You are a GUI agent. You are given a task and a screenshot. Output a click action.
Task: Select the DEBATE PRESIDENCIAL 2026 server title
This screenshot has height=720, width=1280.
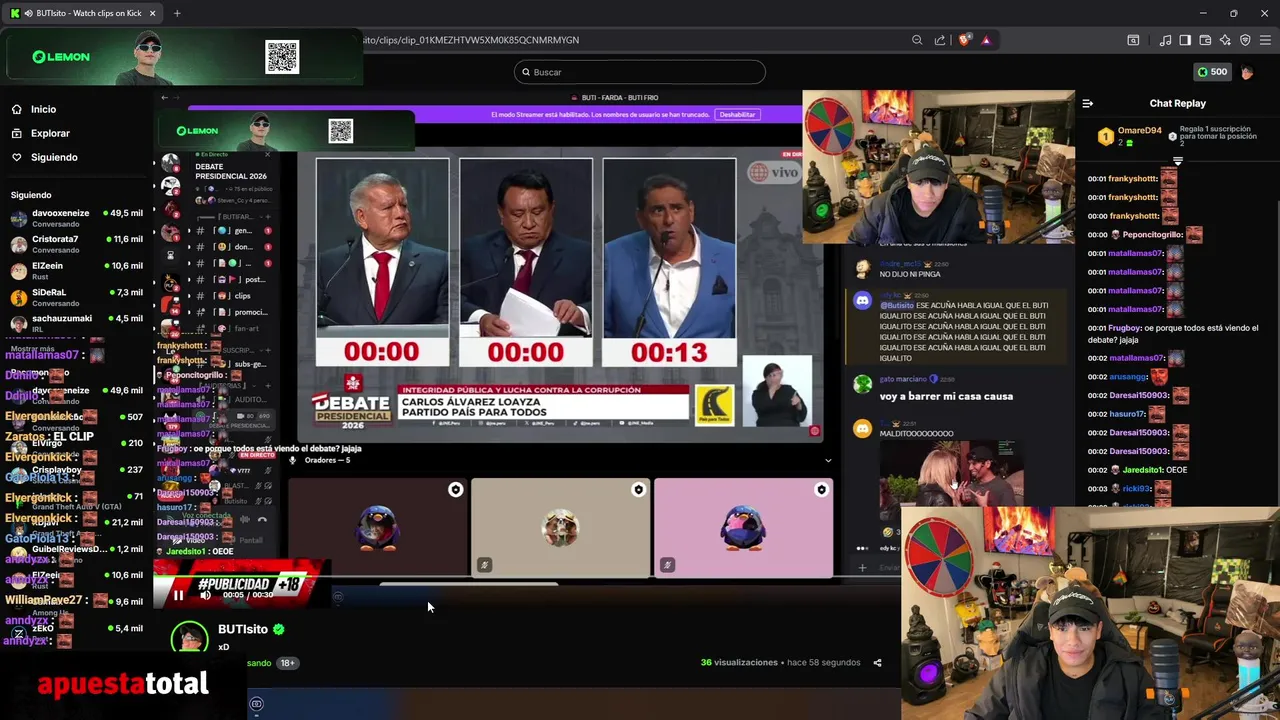coord(230,172)
